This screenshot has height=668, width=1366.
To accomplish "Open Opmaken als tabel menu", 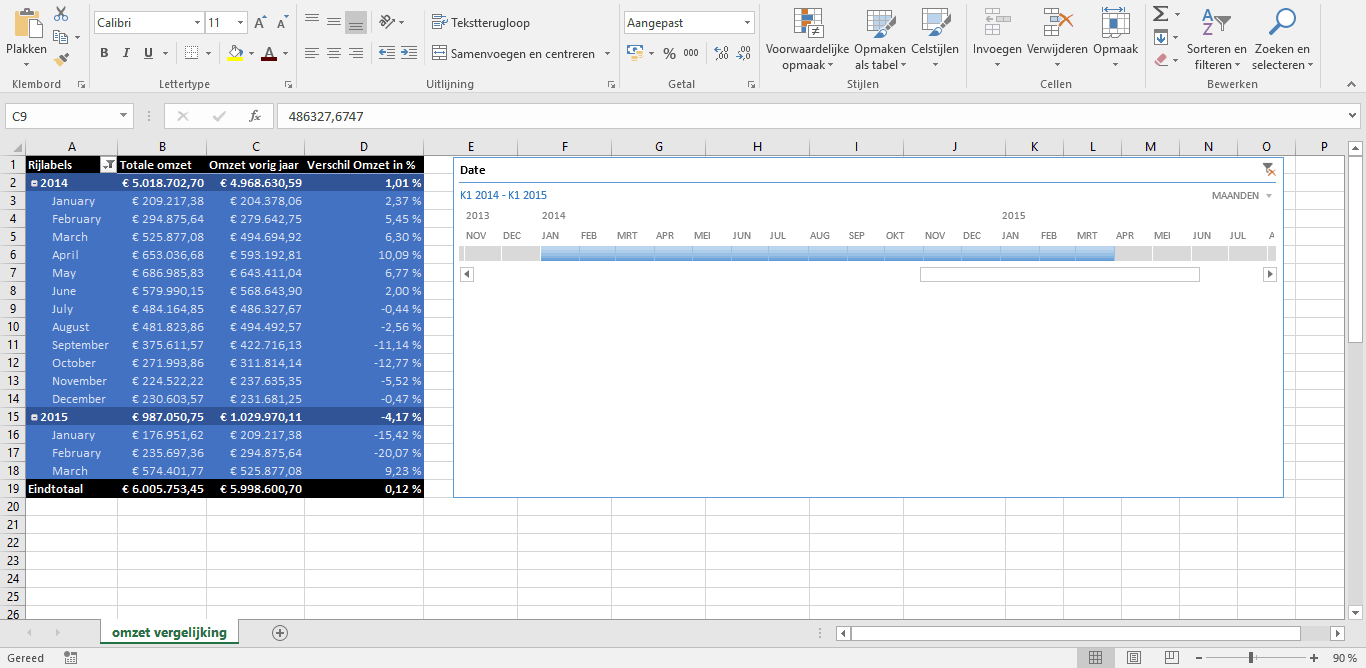I will (880, 40).
